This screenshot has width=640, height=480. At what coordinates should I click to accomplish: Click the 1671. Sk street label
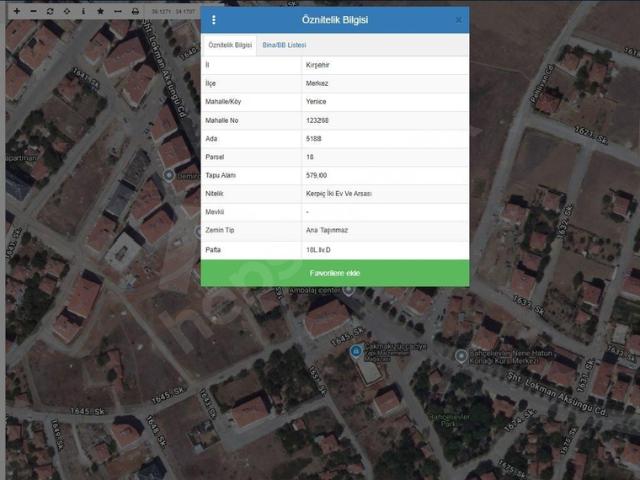[x=591, y=135]
